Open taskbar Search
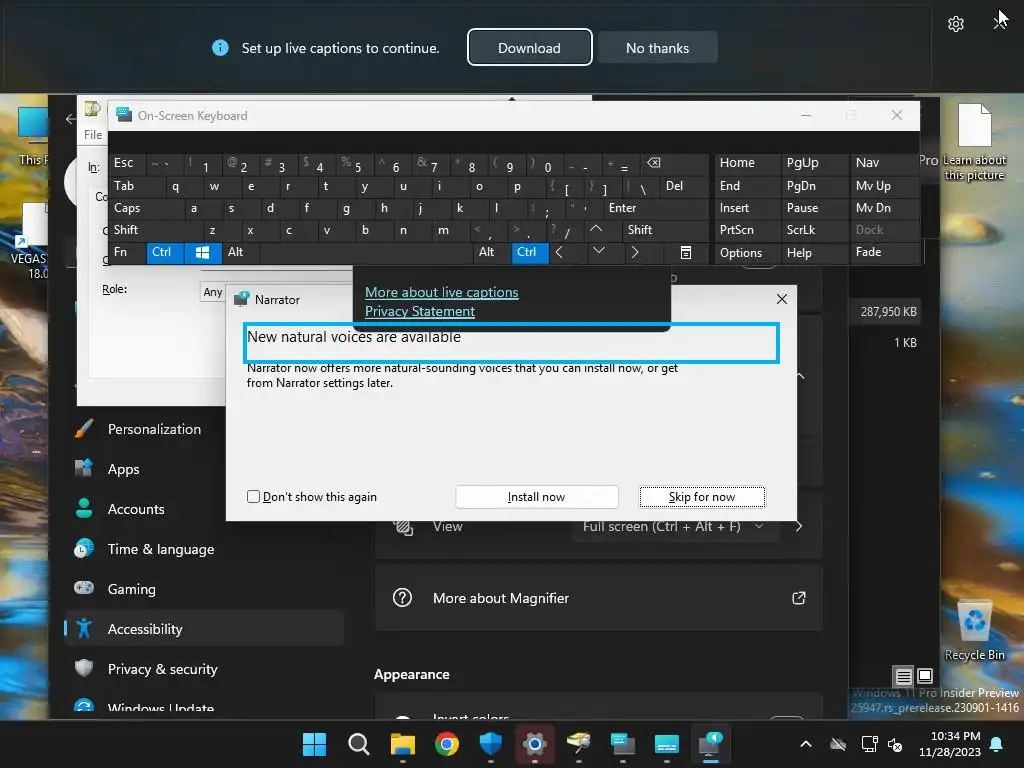 pos(358,744)
